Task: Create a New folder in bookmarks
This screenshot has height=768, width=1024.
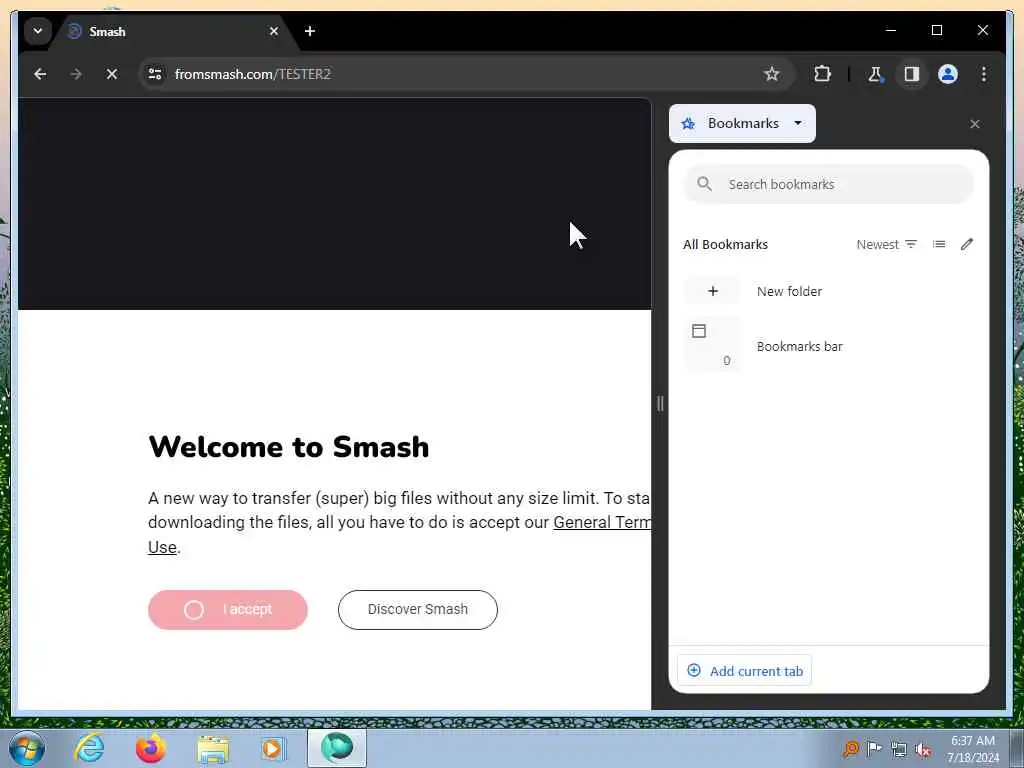Action: [828, 291]
